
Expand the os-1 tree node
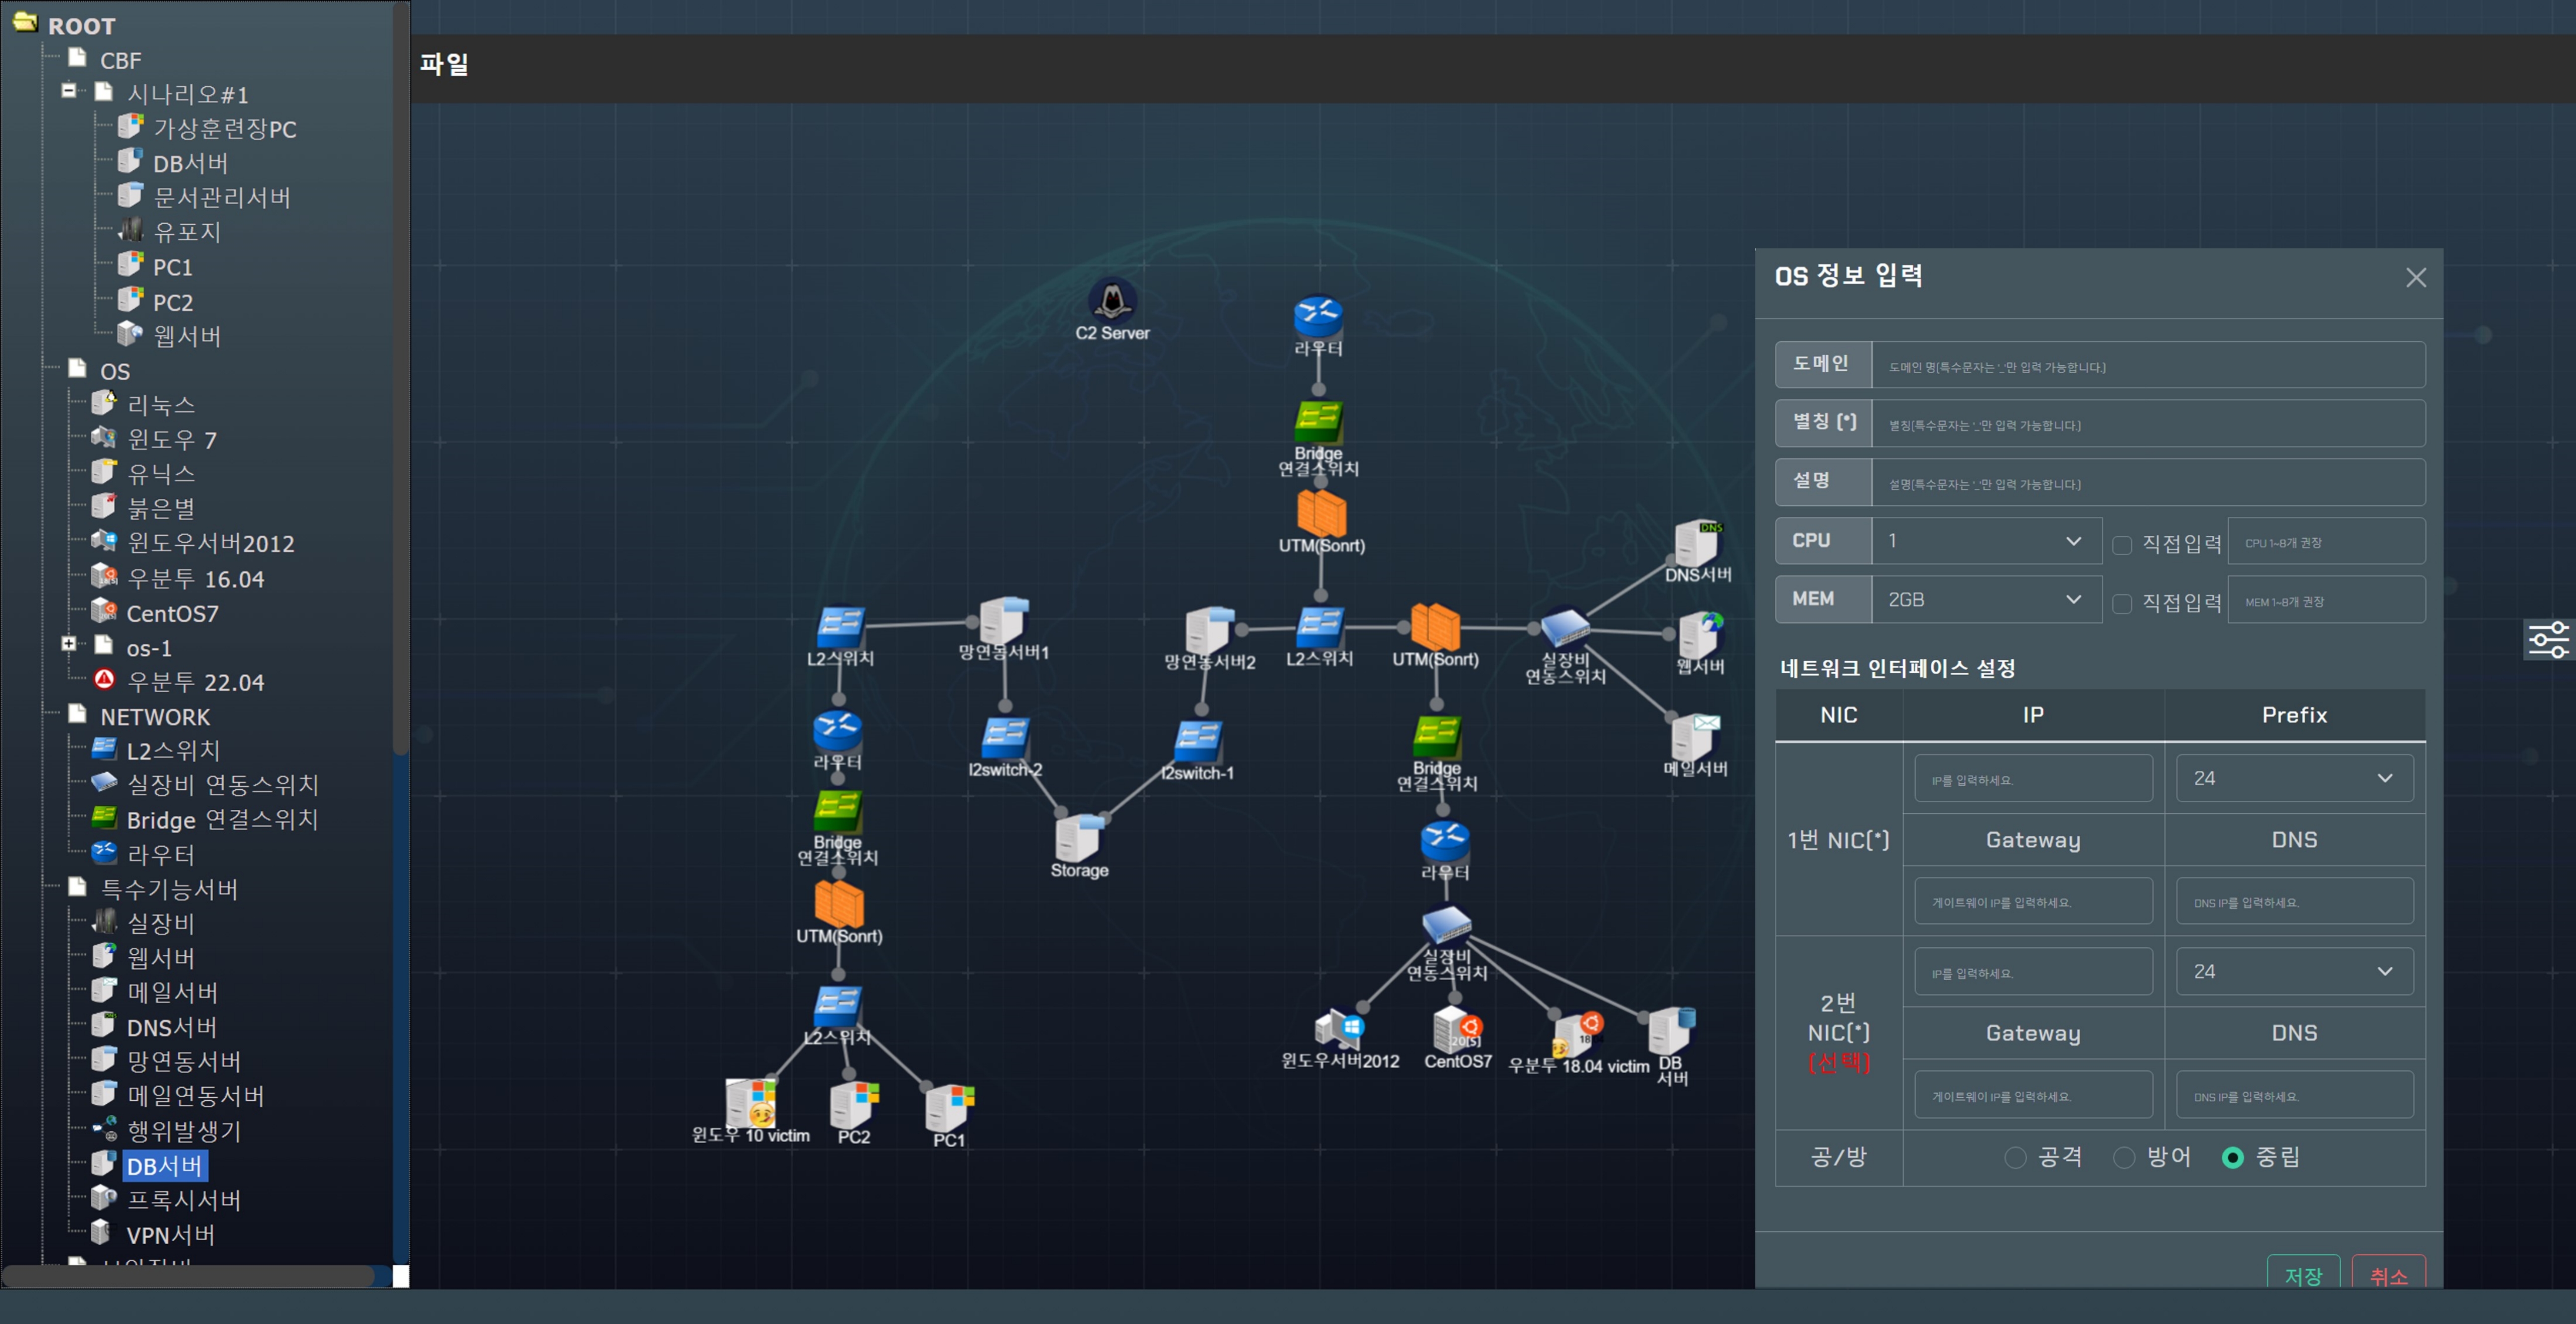pos(68,644)
